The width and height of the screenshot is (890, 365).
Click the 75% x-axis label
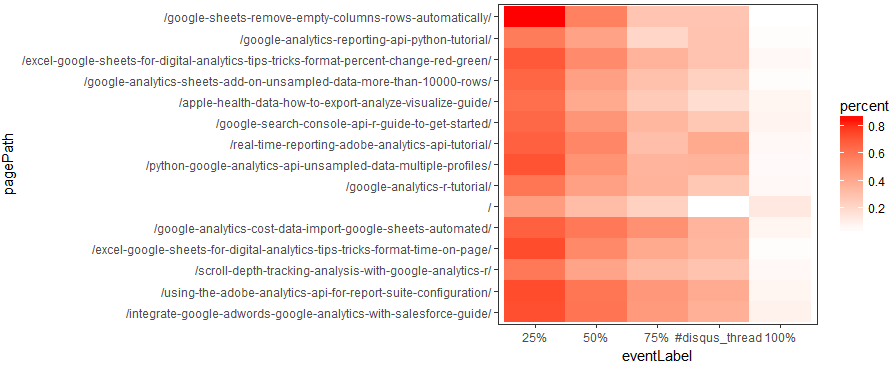657,338
